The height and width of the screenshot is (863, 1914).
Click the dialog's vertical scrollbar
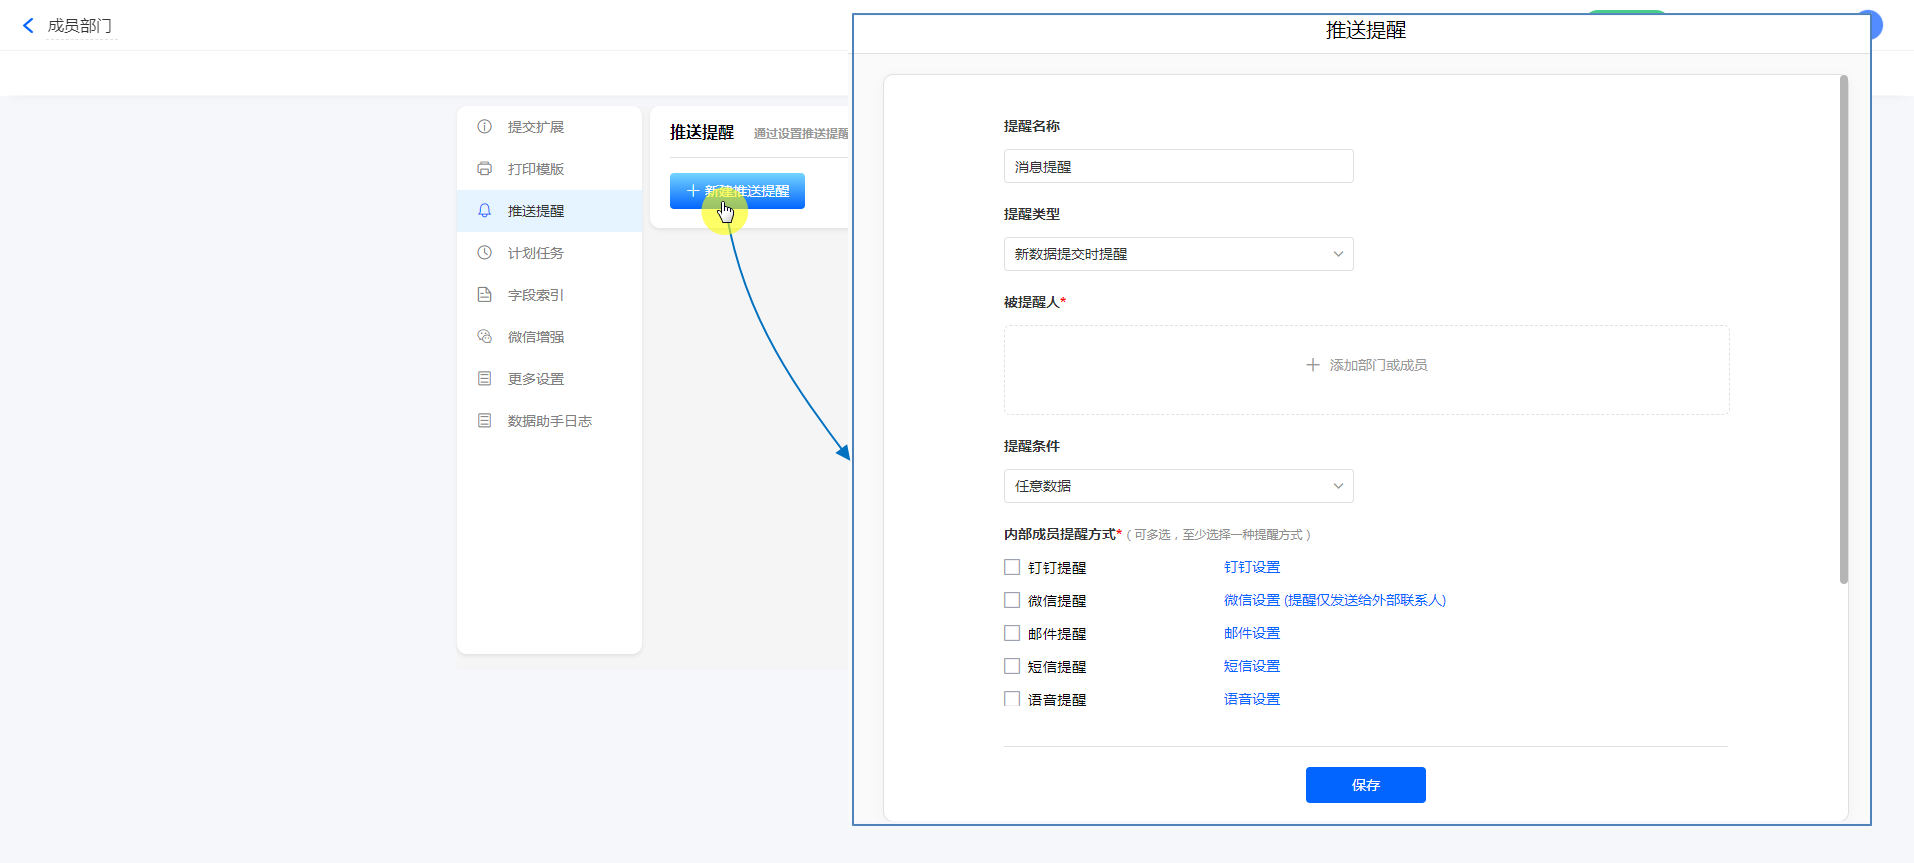(1843, 330)
